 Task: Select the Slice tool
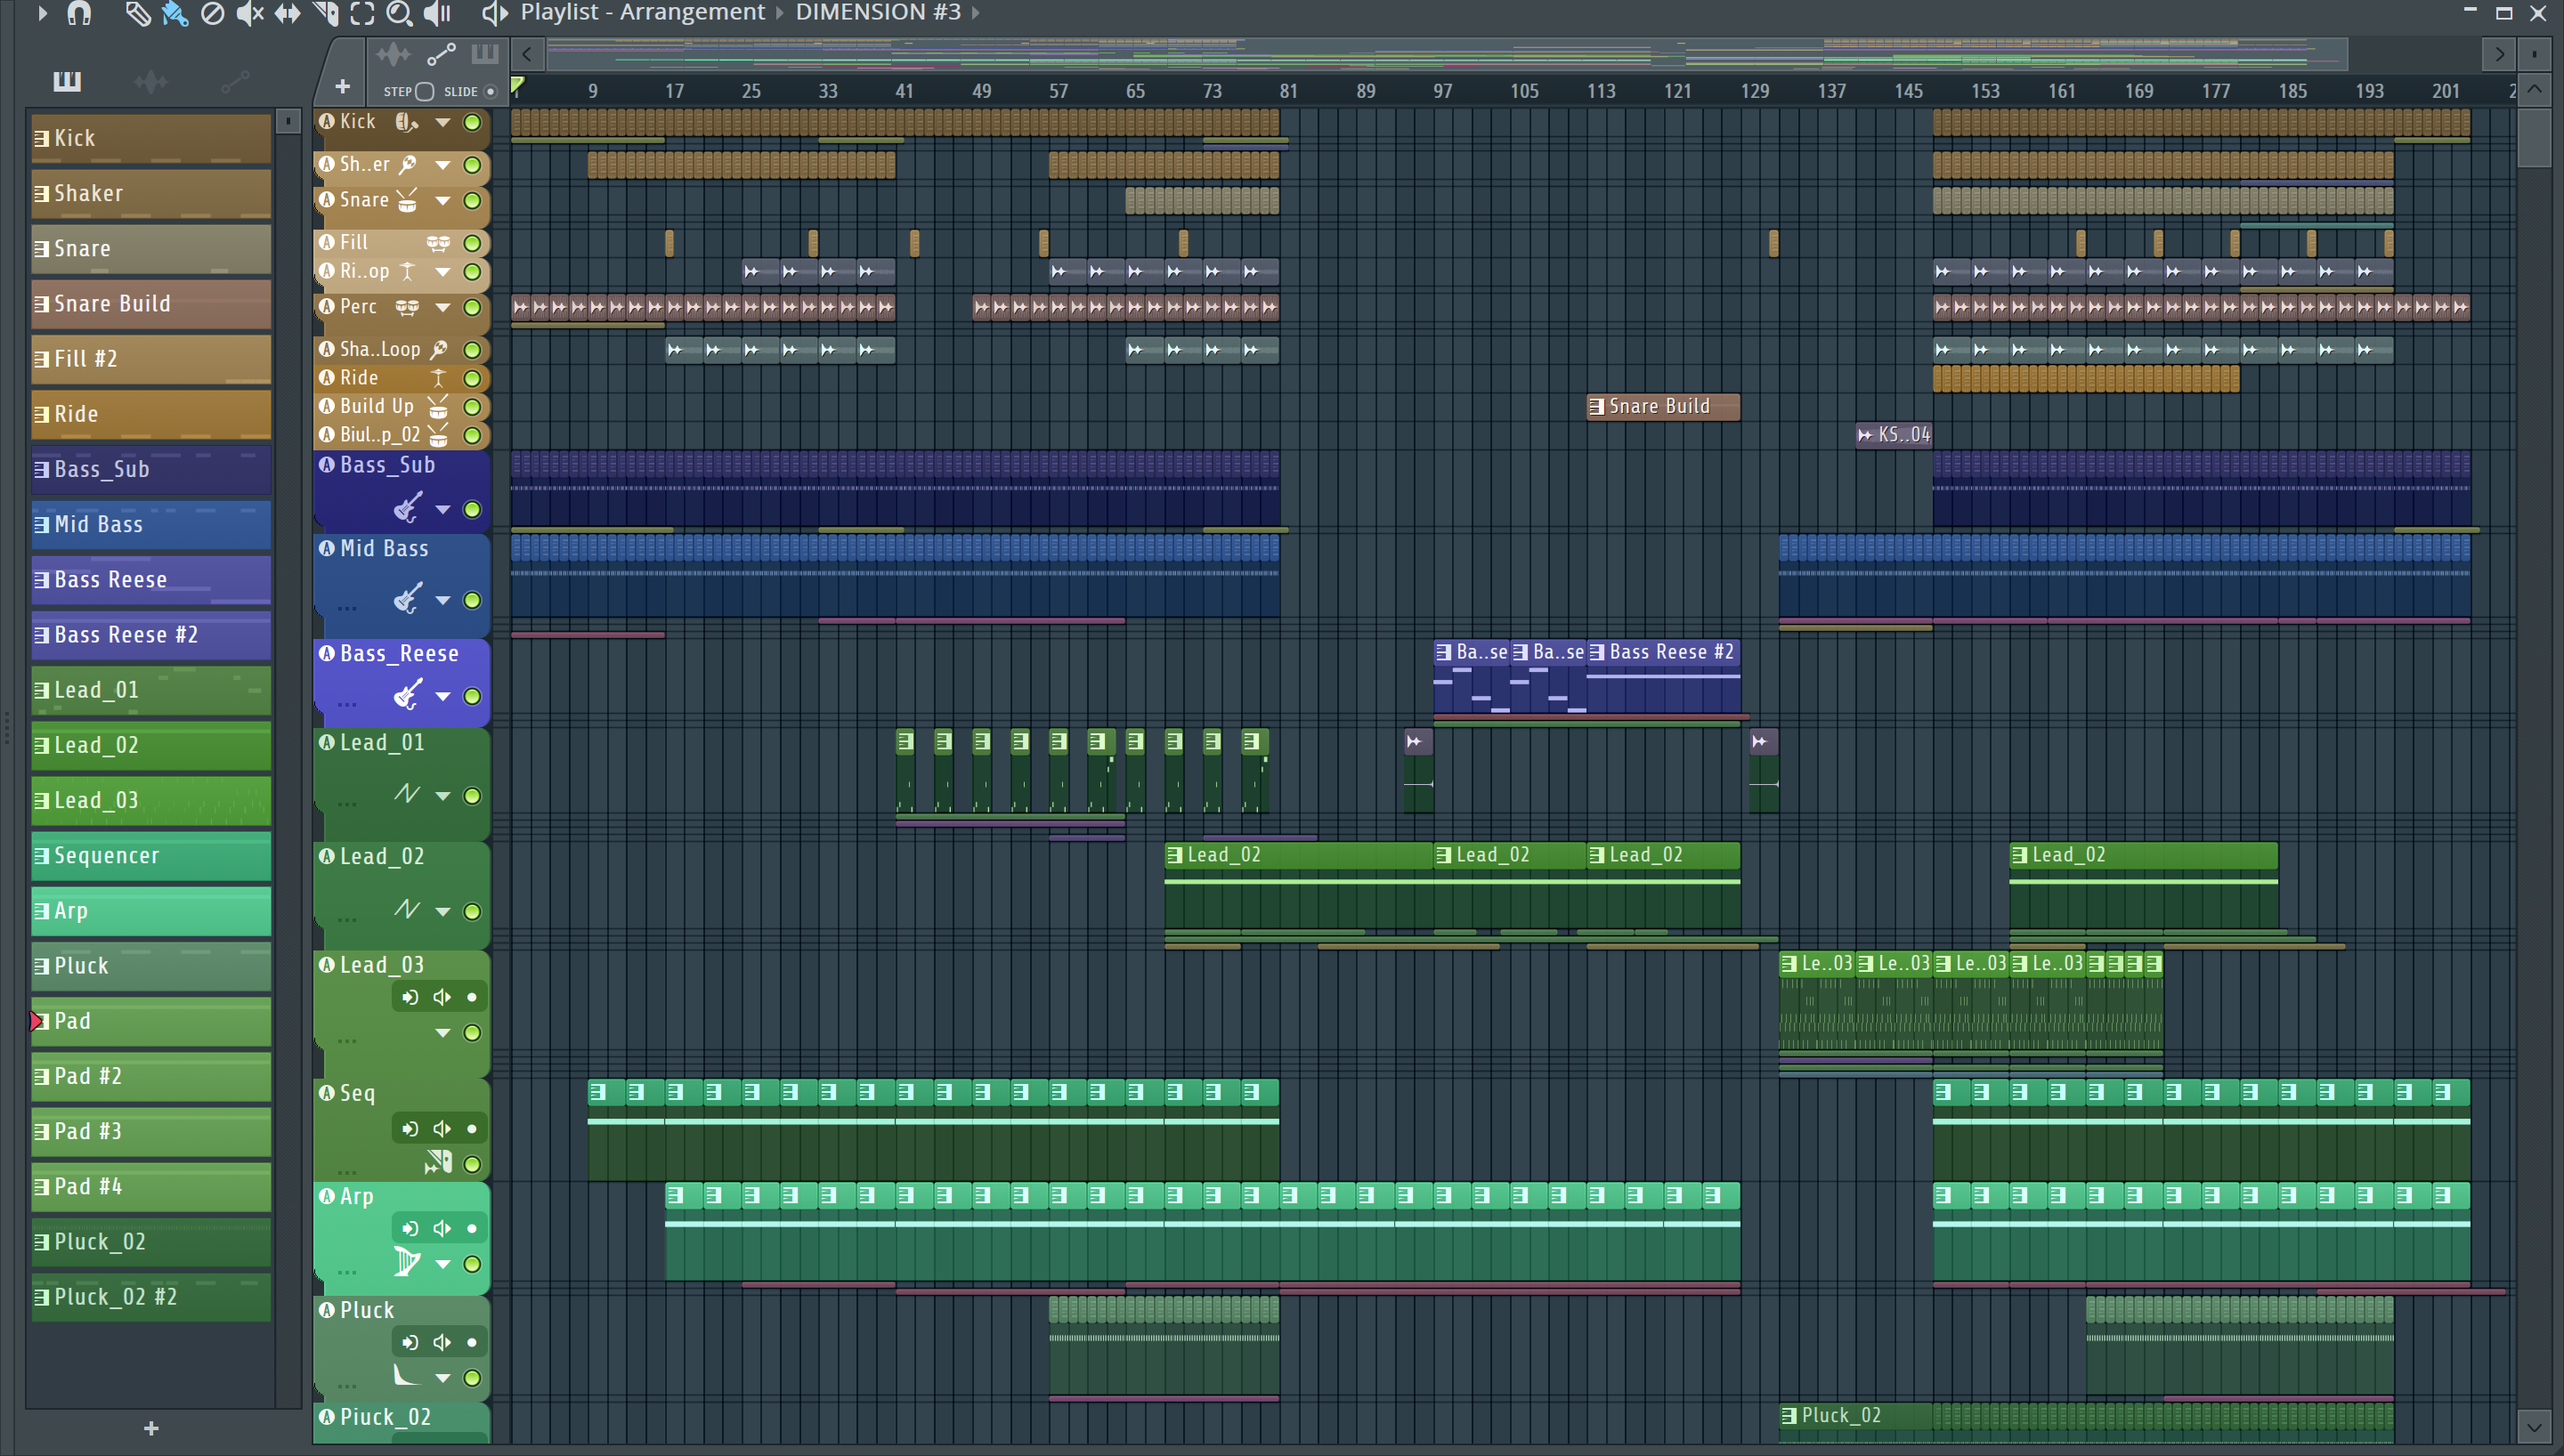coord(325,13)
